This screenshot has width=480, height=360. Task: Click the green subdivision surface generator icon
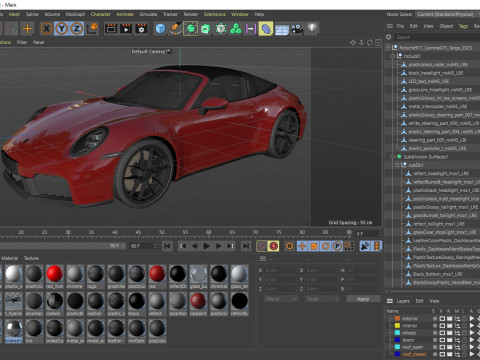[190, 29]
